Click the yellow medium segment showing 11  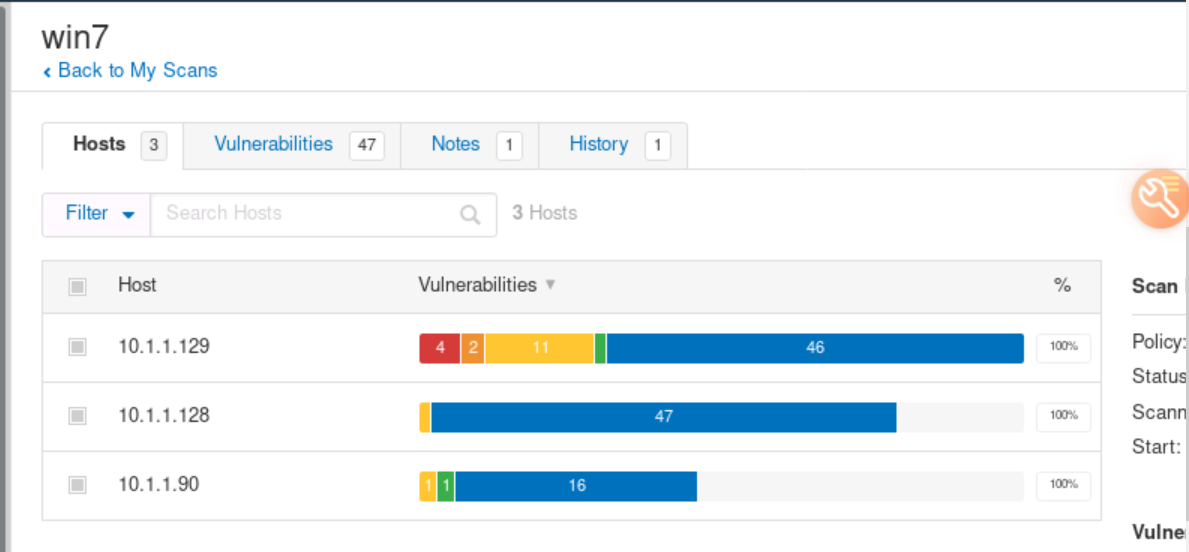[540, 348]
